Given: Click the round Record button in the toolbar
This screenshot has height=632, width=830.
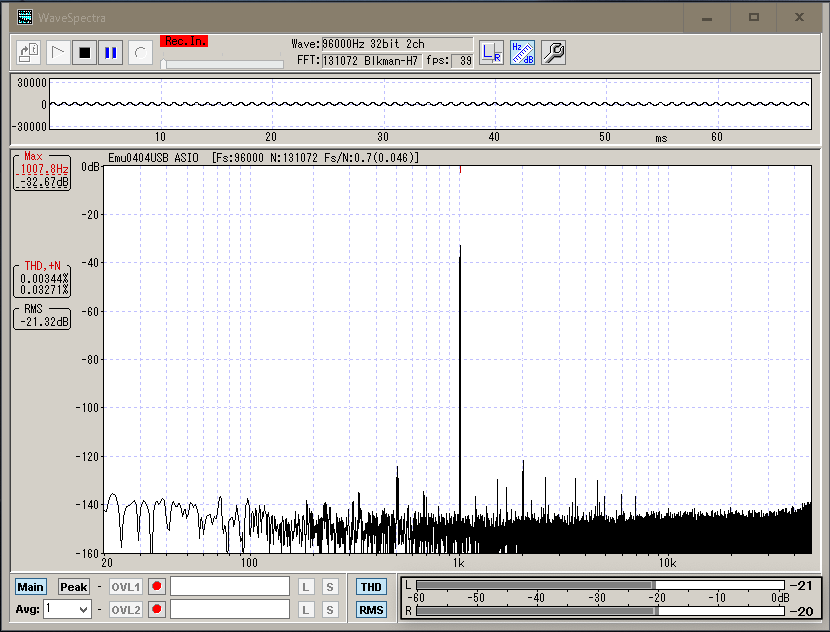Looking at the screenshot, I should pyautogui.click(x=140, y=52).
